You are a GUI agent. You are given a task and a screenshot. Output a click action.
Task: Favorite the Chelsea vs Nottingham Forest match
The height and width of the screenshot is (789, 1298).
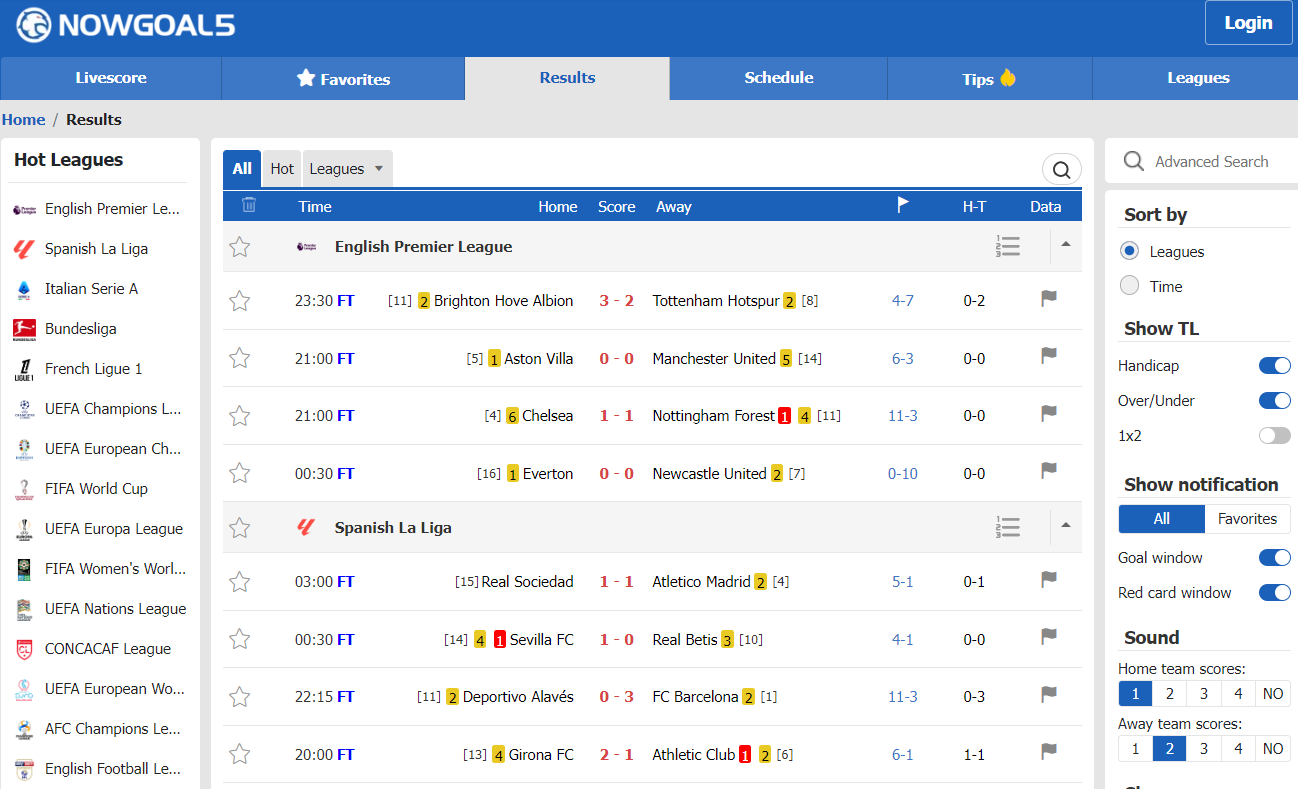tap(240, 416)
